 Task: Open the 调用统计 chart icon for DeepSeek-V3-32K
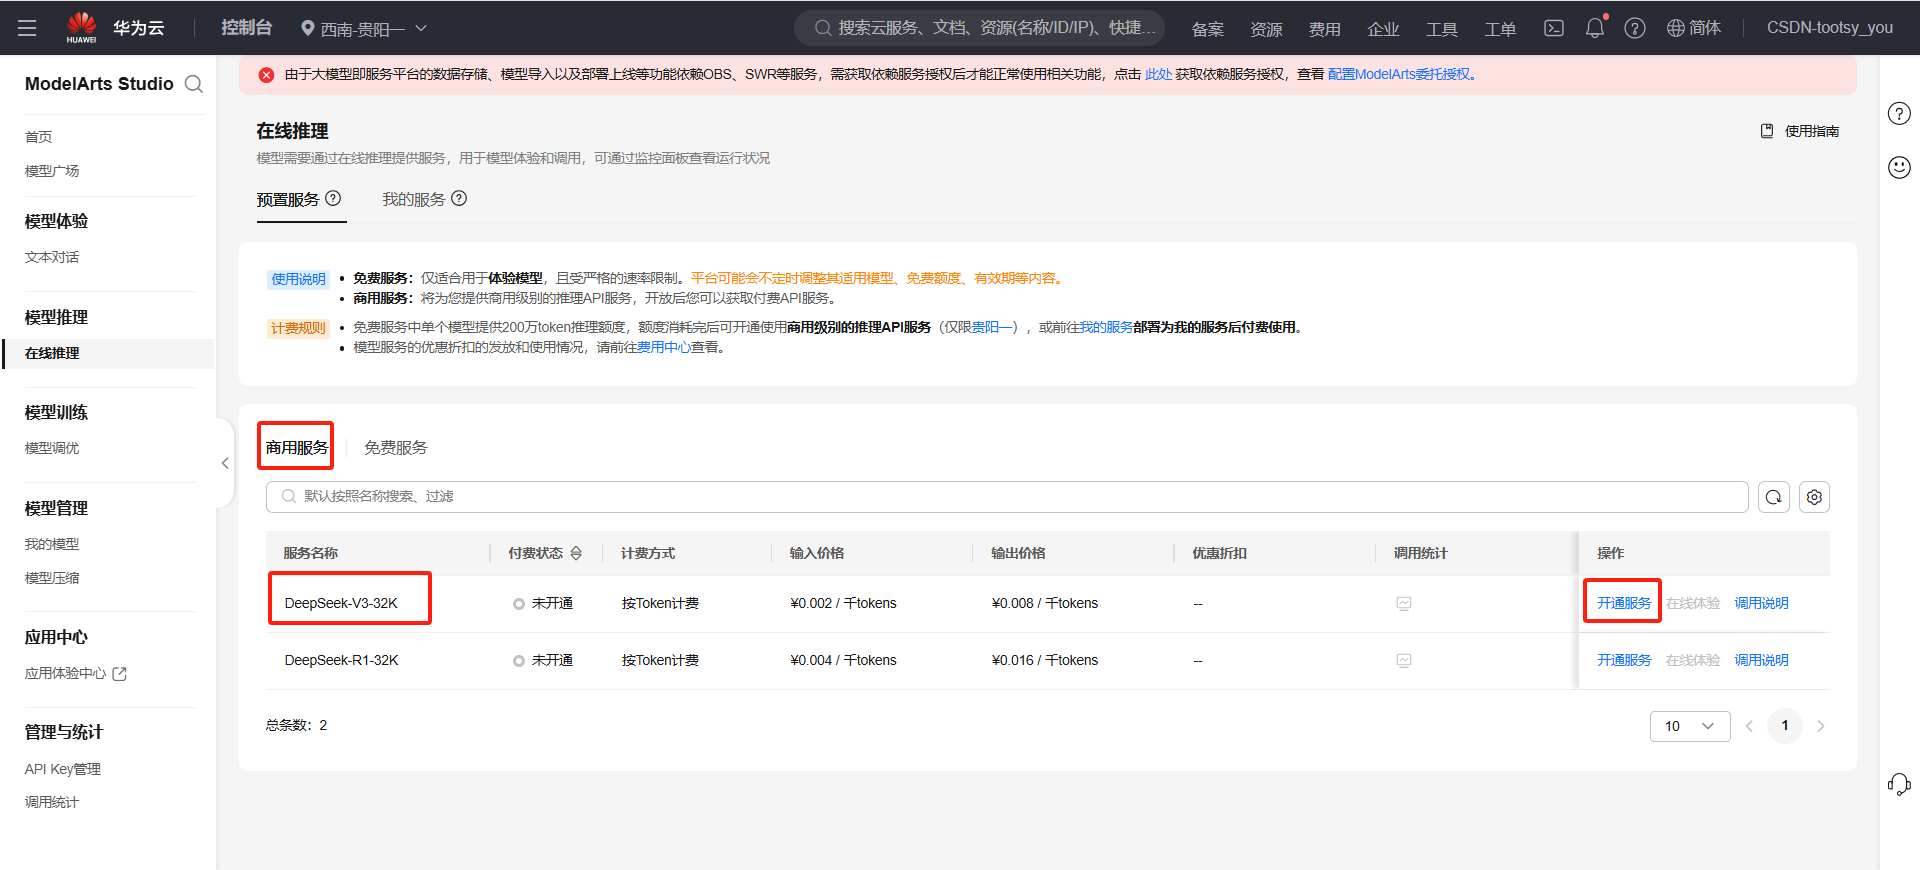tap(1404, 603)
